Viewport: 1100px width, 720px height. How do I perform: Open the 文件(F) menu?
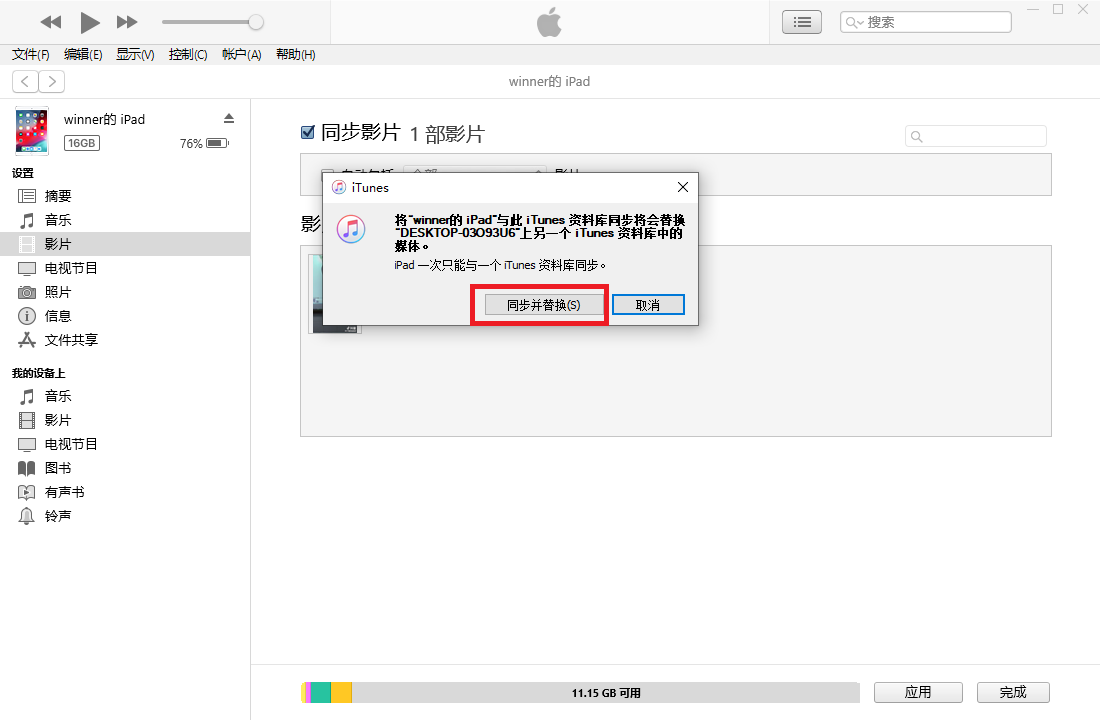pyautogui.click(x=30, y=55)
